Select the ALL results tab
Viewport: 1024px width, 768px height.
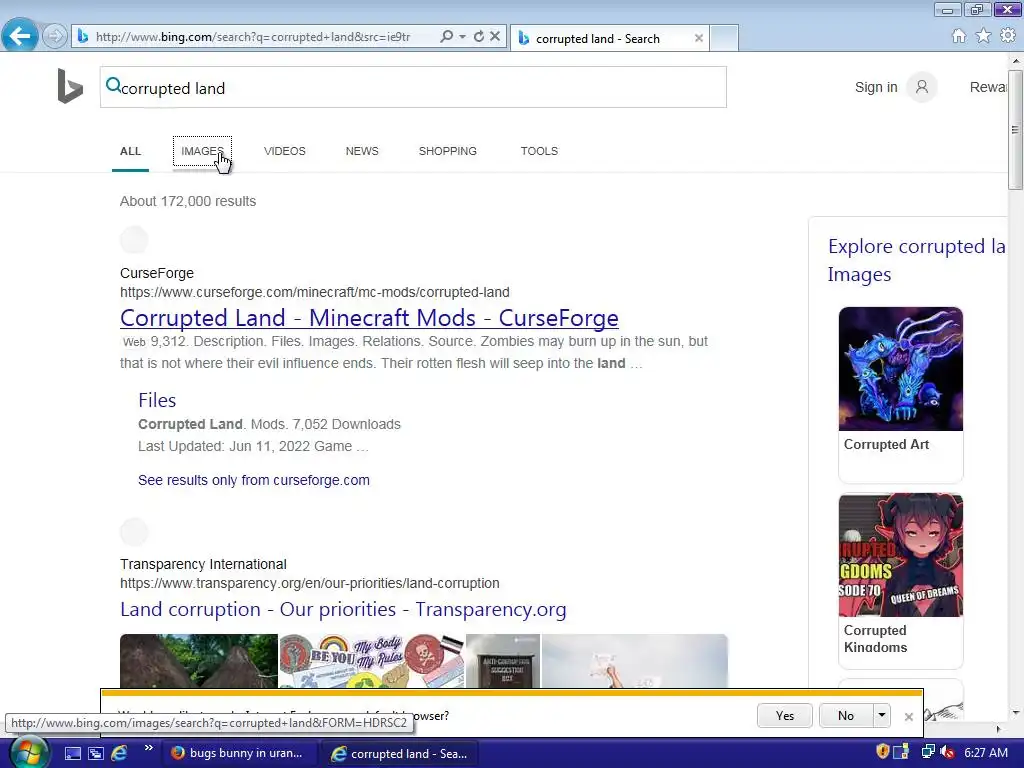click(x=131, y=151)
